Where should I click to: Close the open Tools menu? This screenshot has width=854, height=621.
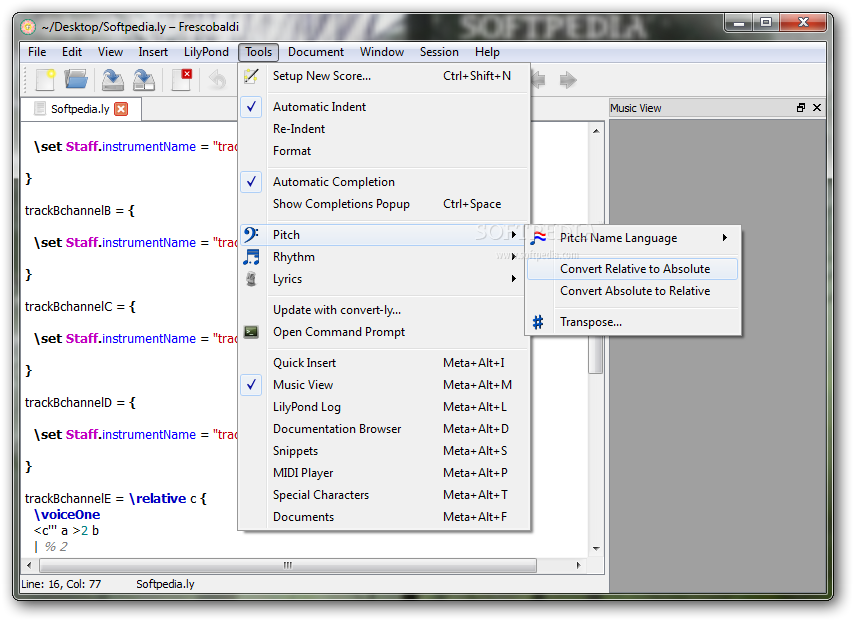(259, 52)
